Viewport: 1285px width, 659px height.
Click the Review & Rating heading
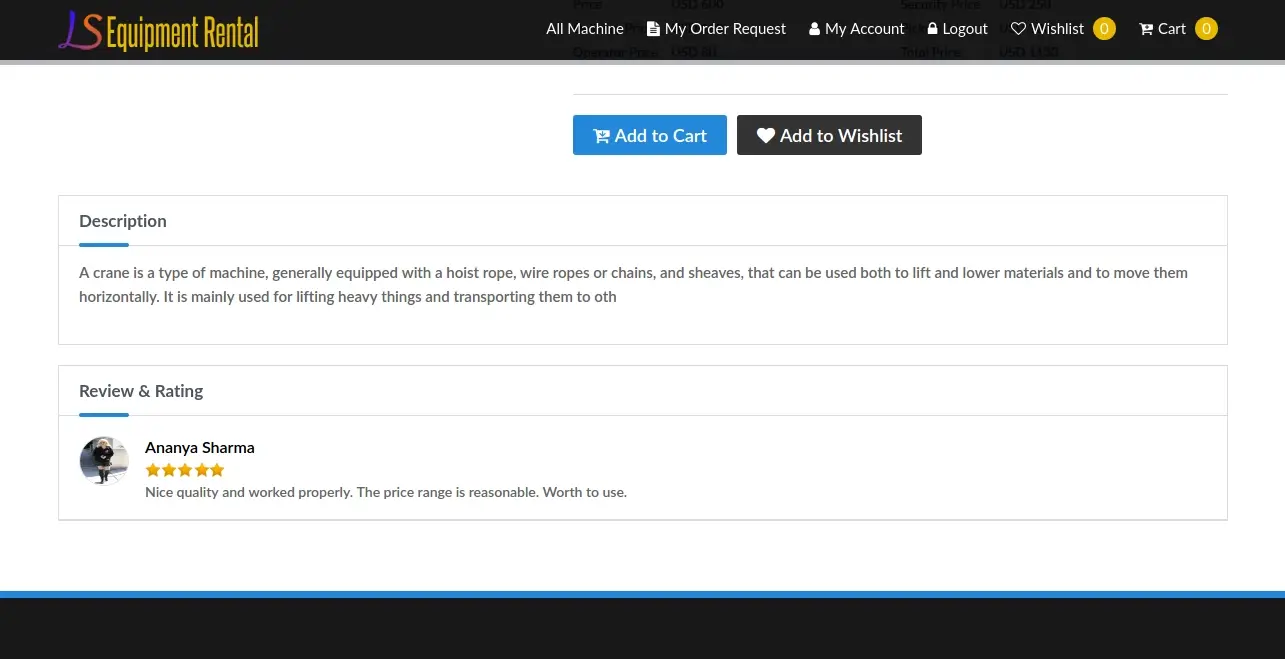(x=141, y=391)
